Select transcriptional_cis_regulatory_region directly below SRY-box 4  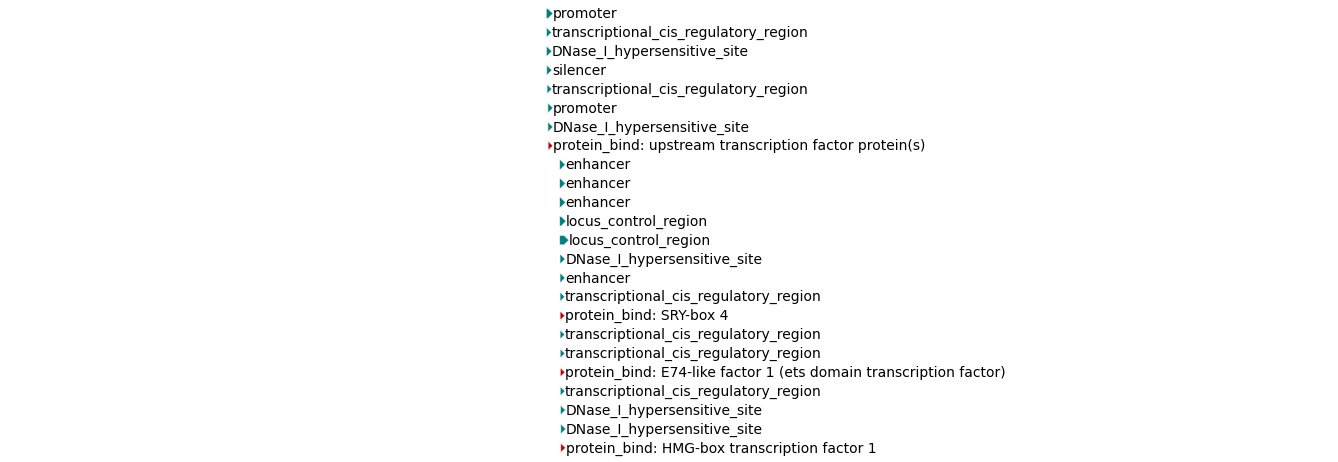click(692, 335)
